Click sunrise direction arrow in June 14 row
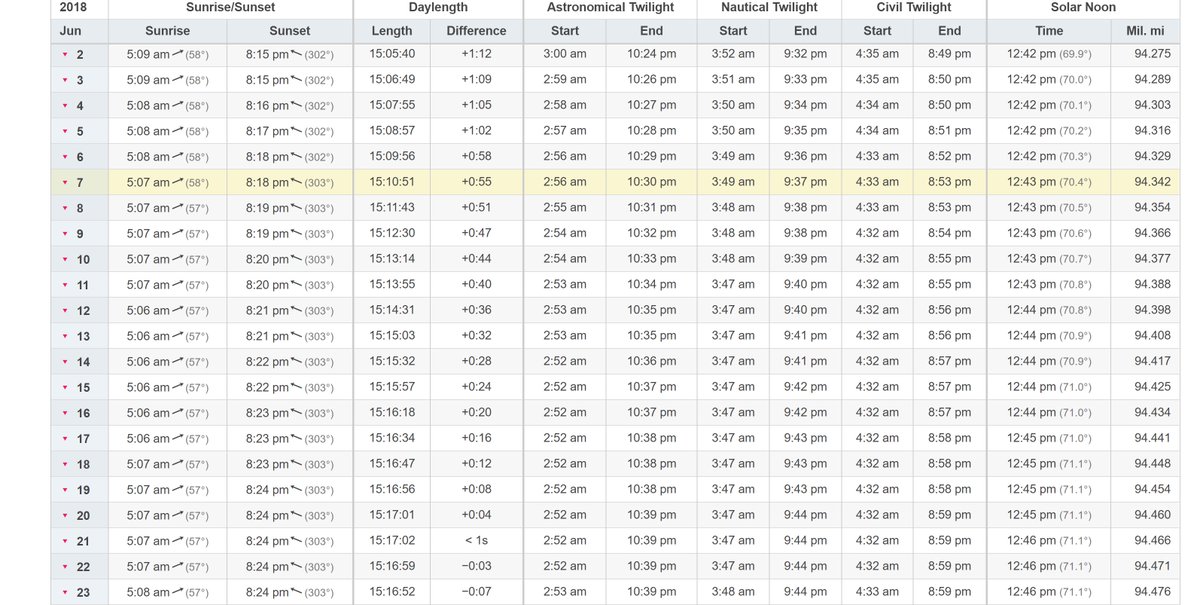Image resolution: width=1200 pixels, height=605 pixels. [177, 361]
